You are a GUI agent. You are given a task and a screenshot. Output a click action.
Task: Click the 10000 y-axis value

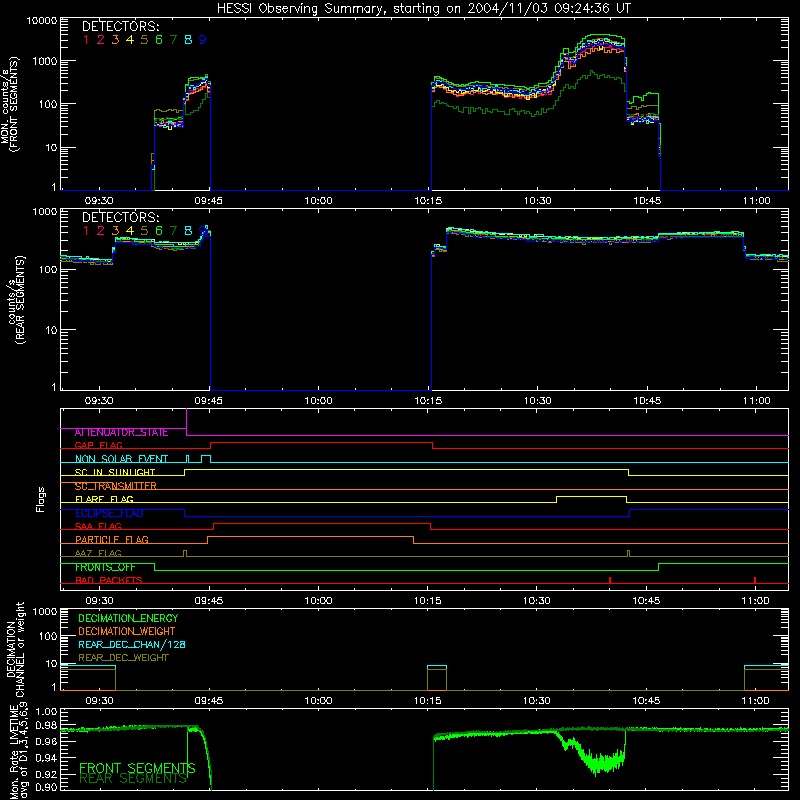point(42,21)
